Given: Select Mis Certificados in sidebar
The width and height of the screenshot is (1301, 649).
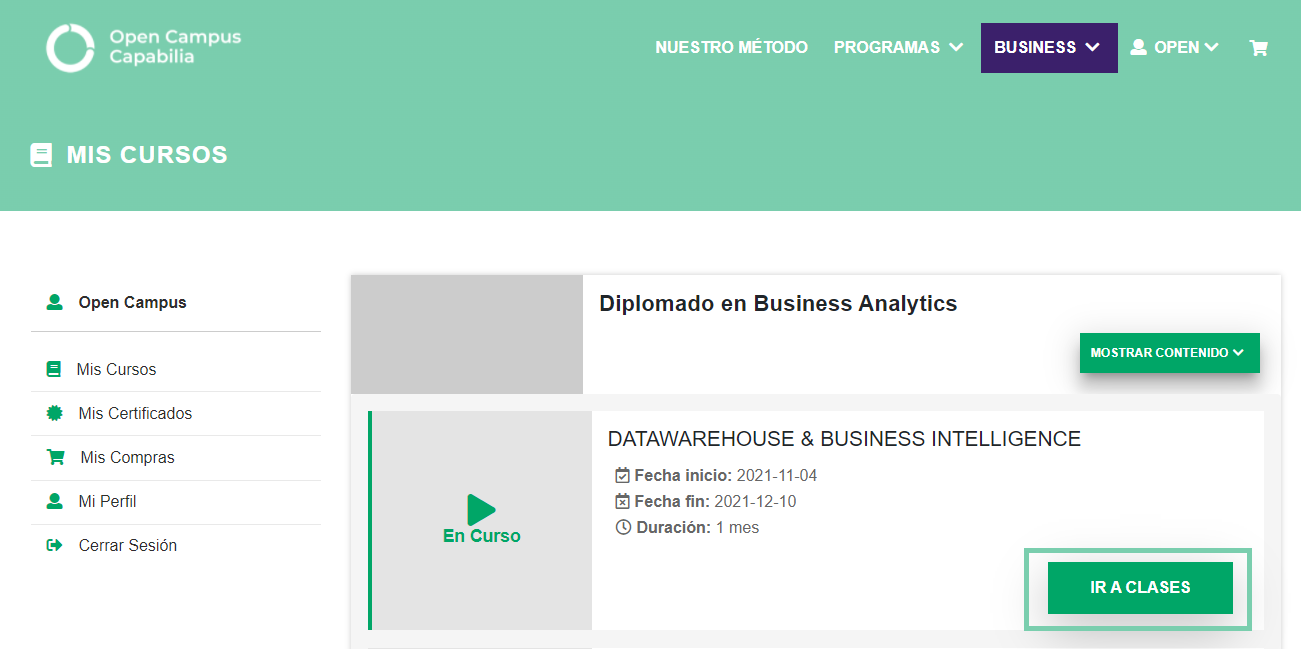Looking at the screenshot, I should [135, 413].
